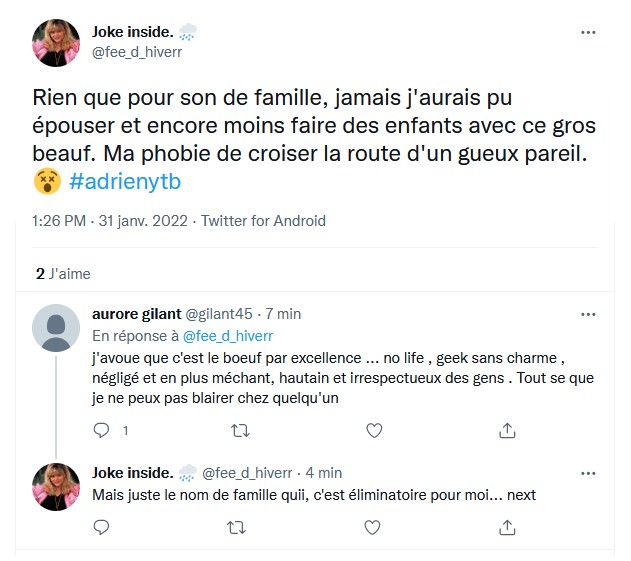Share aurore gilant's reply
This screenshot has width=631, height=561.
(x=507, y=430)
